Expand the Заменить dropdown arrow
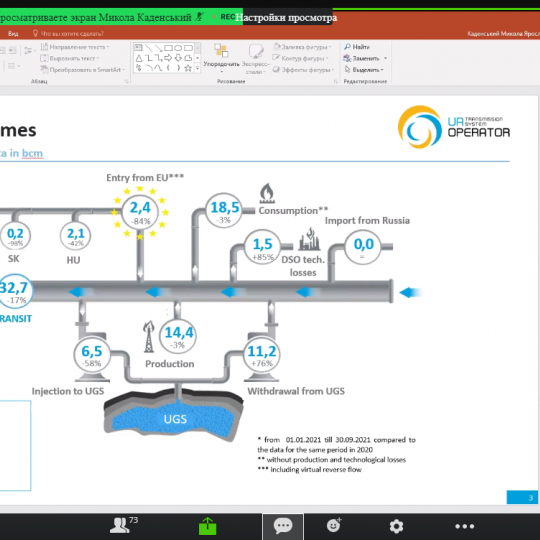540x540 pixels. pyautogui.click(x=385, y=58)
